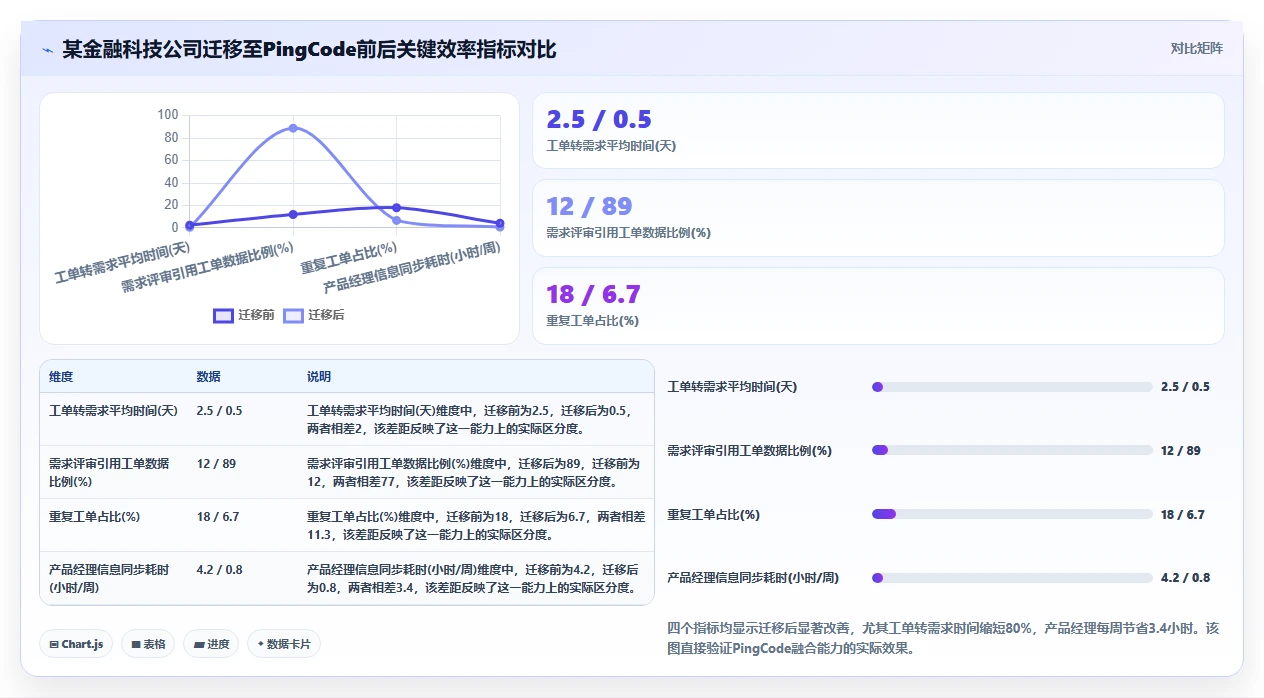Click the header icon beside the title
Viewport: 1264px width, 698px height.
[x=47, y=50]
